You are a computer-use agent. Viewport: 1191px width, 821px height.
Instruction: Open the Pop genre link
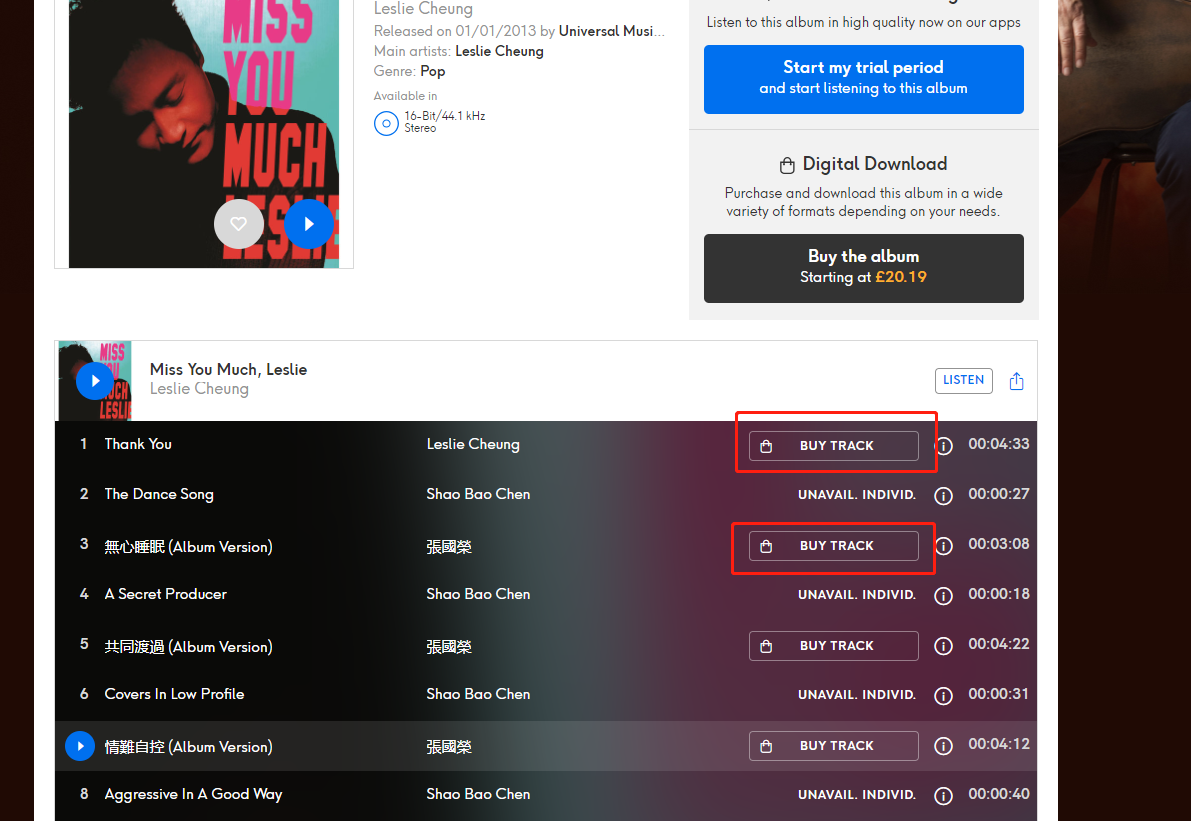pyautogui.click(x=432, y=71)
